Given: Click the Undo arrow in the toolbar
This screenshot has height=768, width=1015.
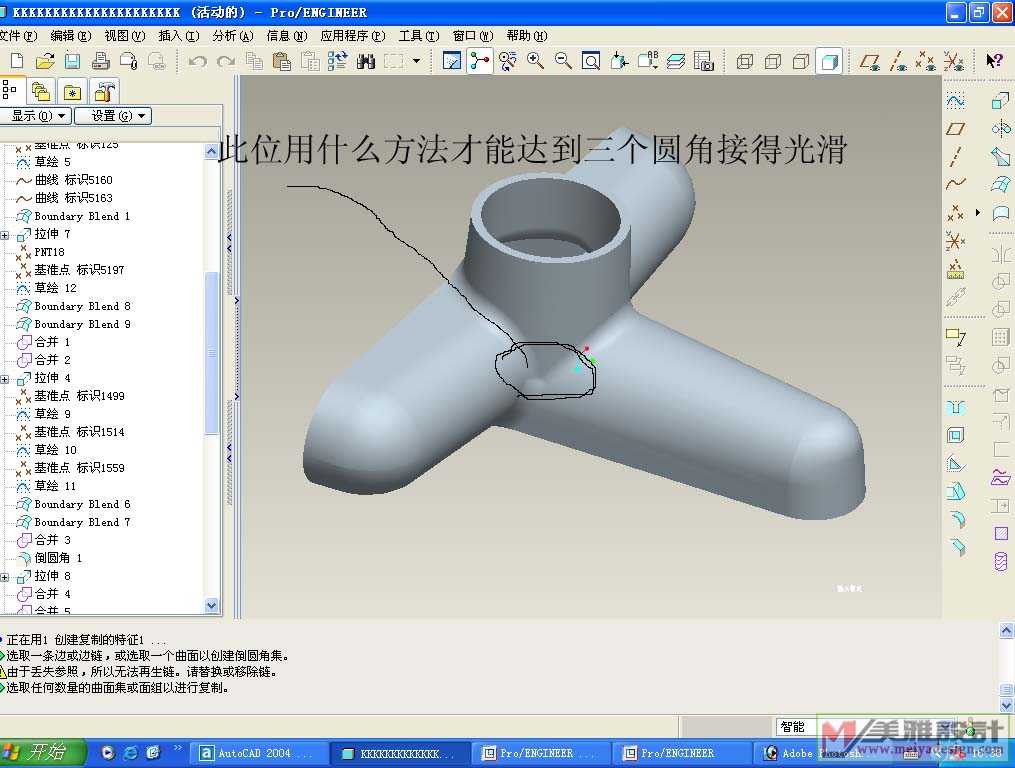Looking at the screenshot, I should [x=197, y=61].
